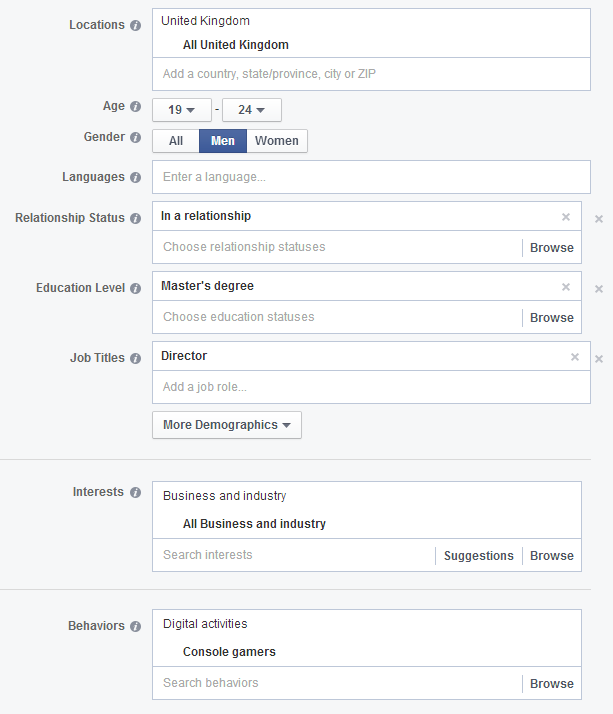This screenshot has height=714, width=613.
Task: Click the info icon next to Languages
Action: 136,177
